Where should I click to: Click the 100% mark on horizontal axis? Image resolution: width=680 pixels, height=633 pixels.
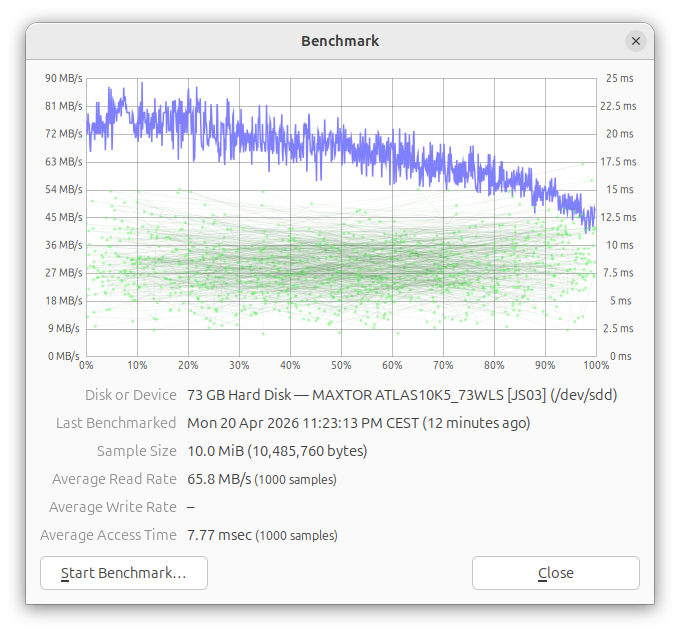pyautogui.click(x=594, y=366)
